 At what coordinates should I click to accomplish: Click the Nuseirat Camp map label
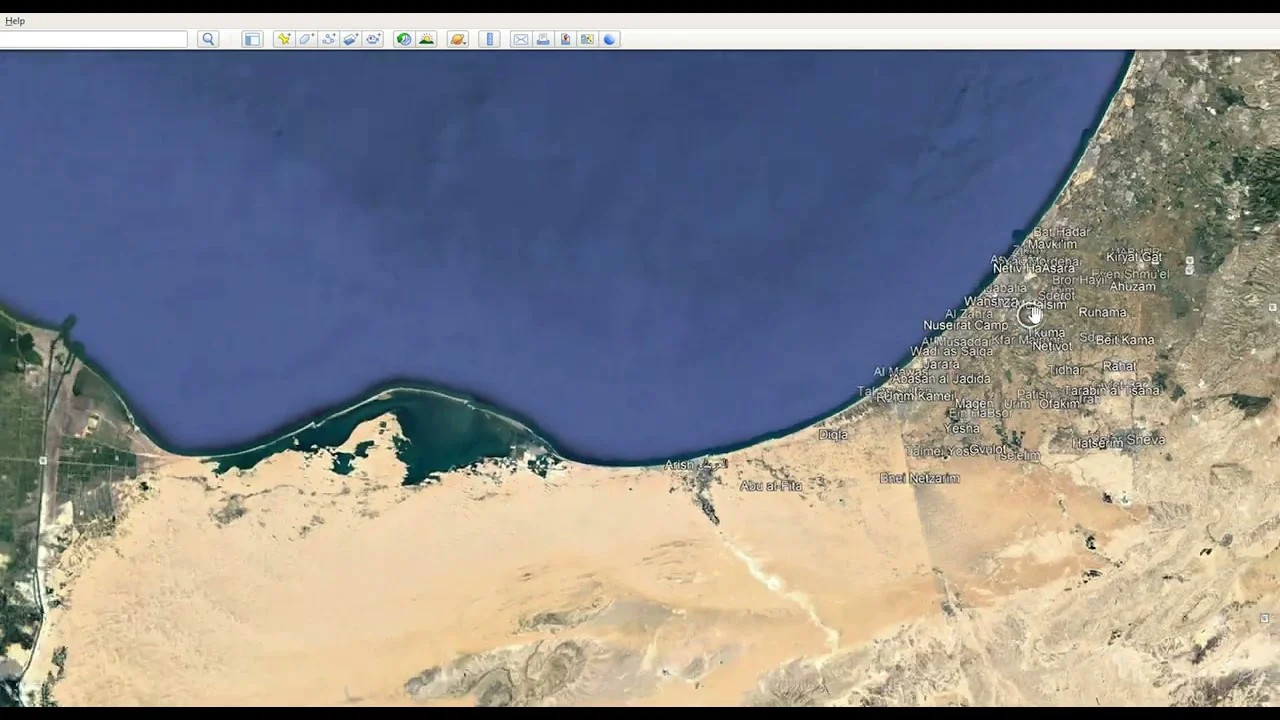point(965,325)
